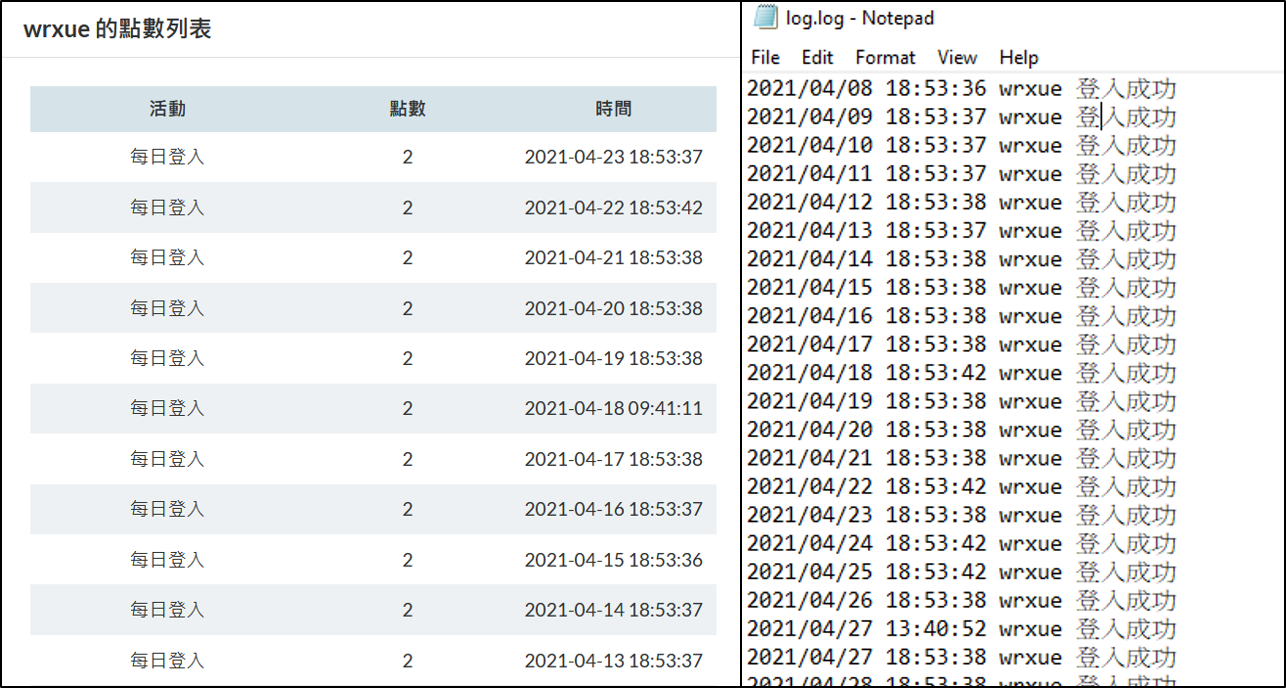This screenshot has height=688, width=1286.
Task: Open the Help menu in Notepad
Action: click(1019, 57)
